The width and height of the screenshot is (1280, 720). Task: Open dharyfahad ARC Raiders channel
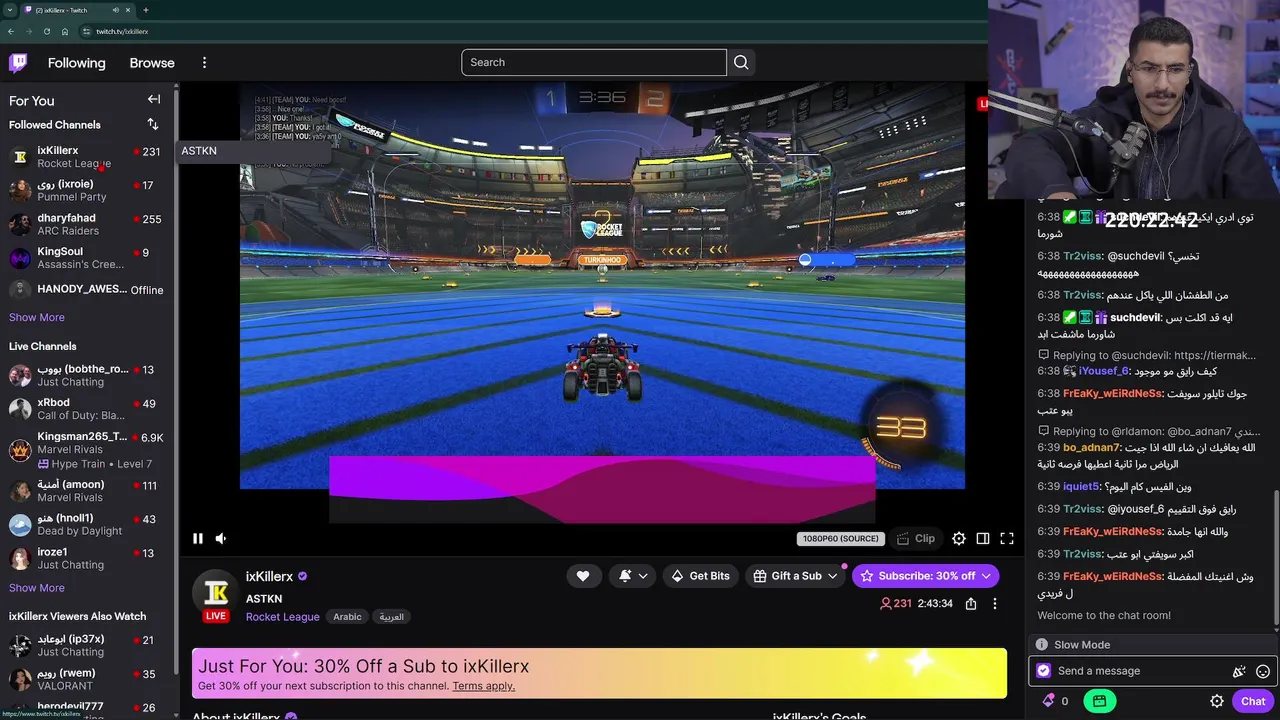(x=86, y=224)
